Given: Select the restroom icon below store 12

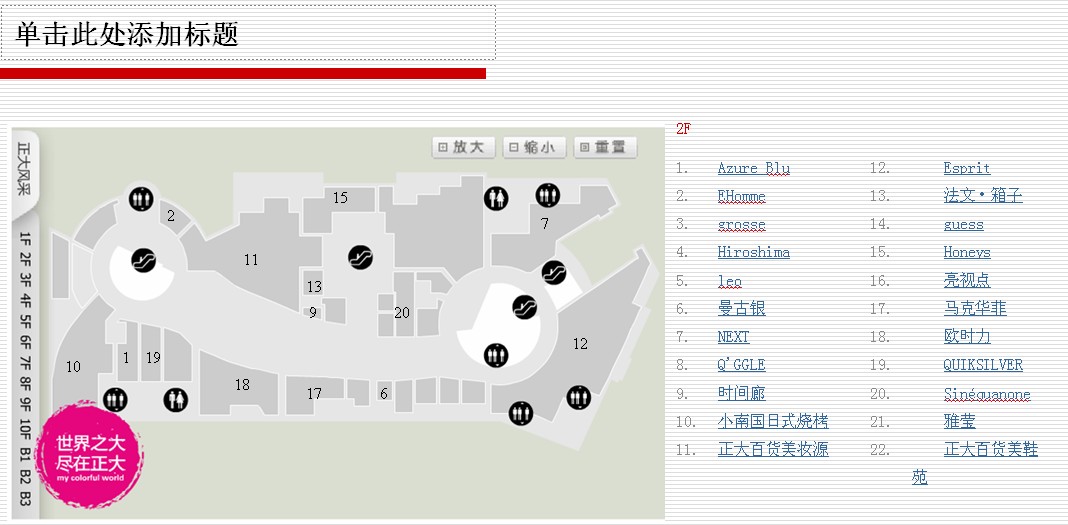Looking at the screenshot, I should tap(578, 397).
